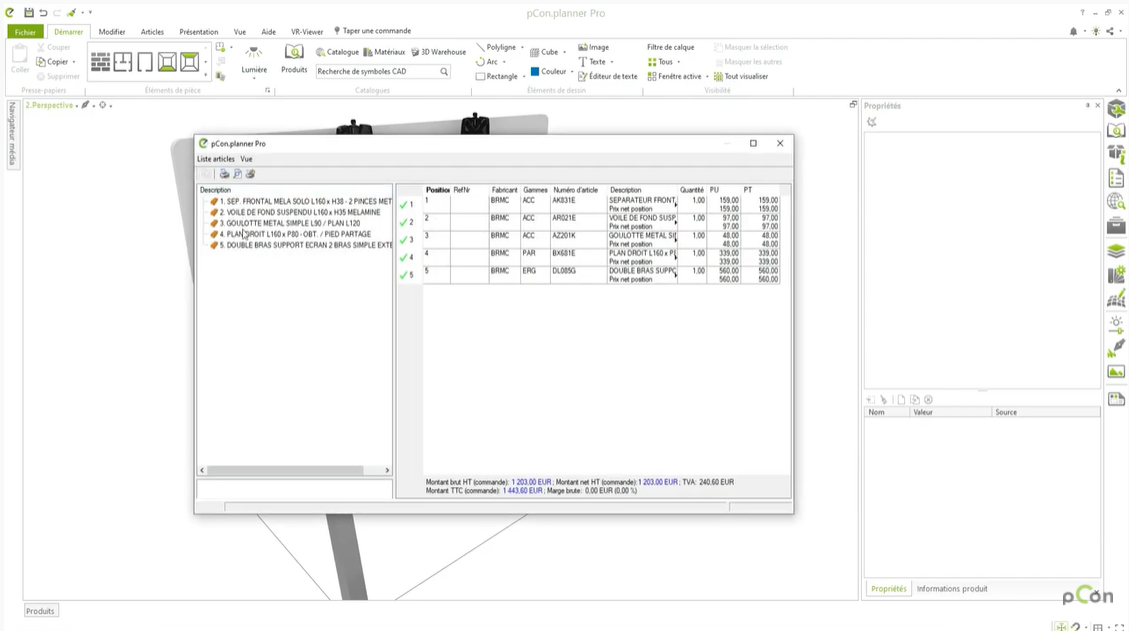Screen dimensions: 1129x631
Task: Click the brick wall element icon
Action: pos(101,62)
